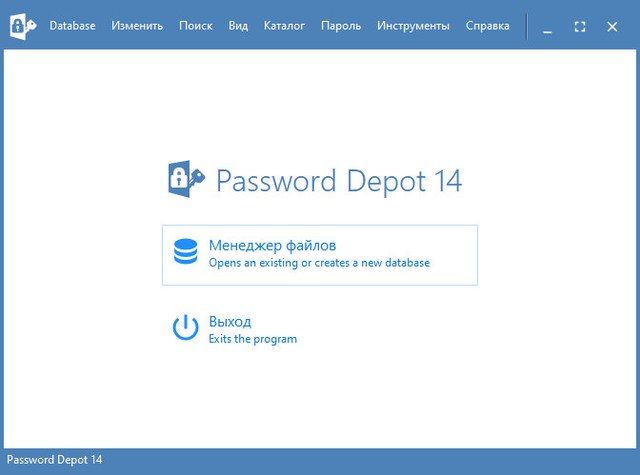Click 'Password Depot 14' heading text
640x475 pixels.
[x=339, y=181]
